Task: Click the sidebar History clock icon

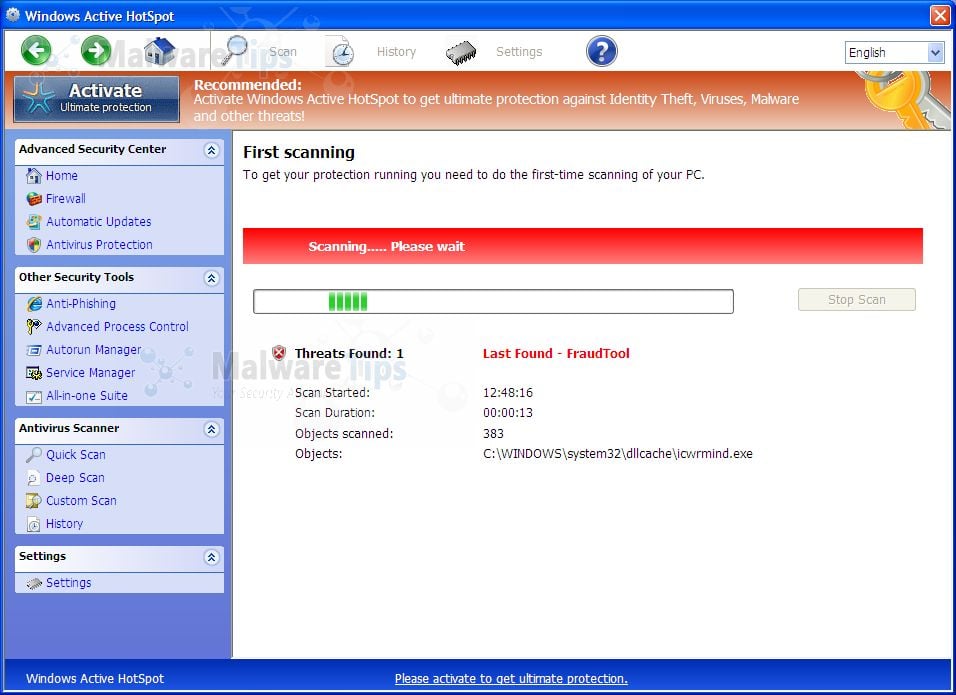Action: (34, 524)
